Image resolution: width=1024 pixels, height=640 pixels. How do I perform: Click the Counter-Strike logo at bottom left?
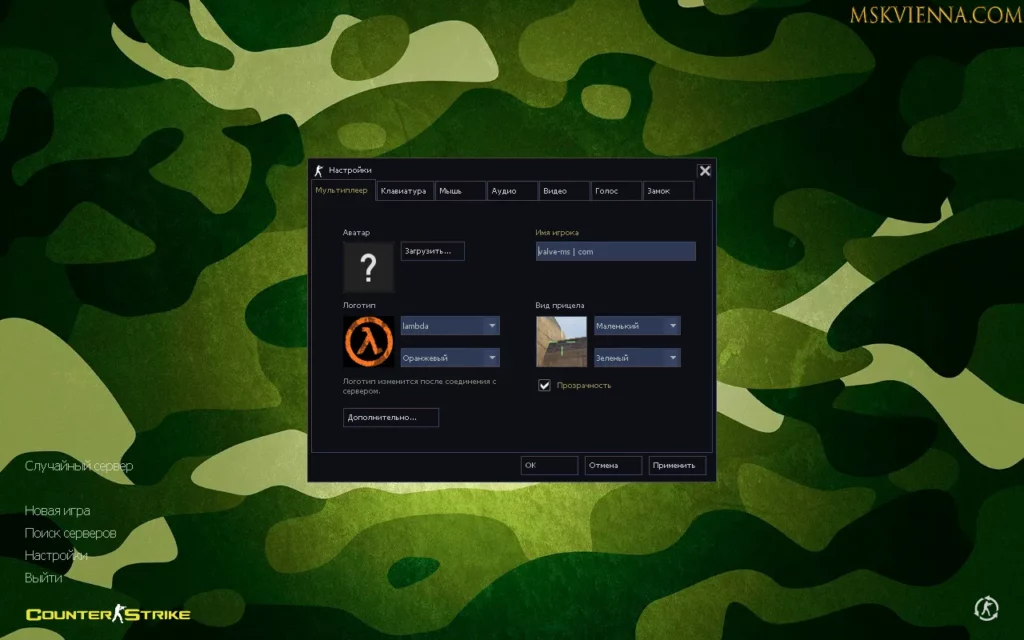(x=108, y=614)
